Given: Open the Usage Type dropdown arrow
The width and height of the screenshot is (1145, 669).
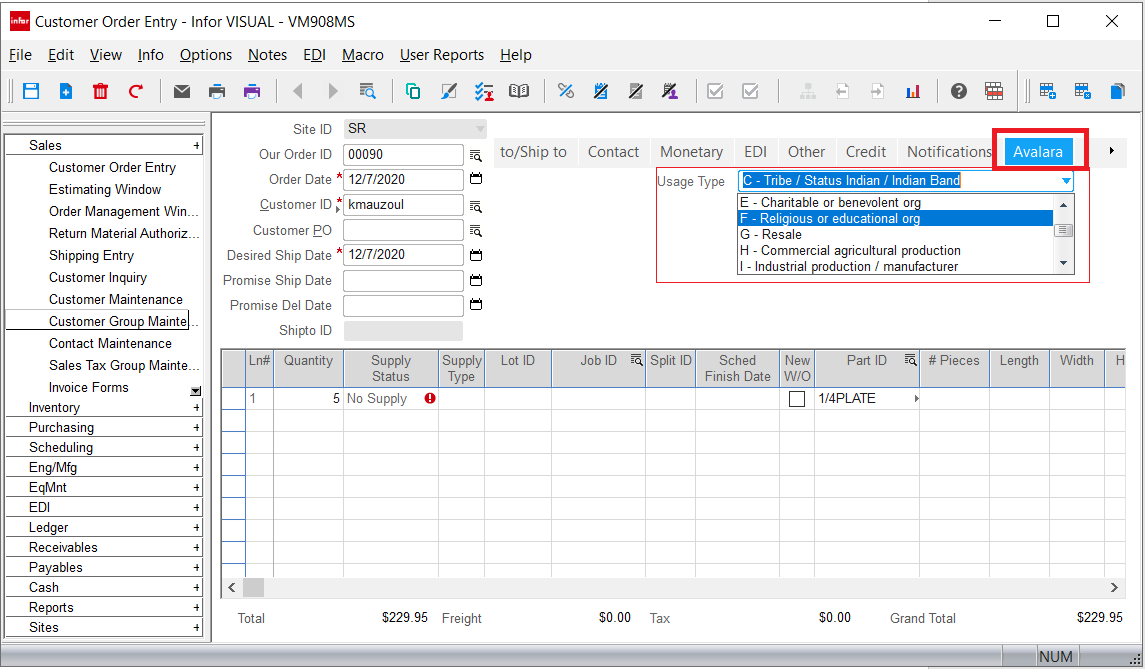Looking at the screenshot, I should 1066,180.
